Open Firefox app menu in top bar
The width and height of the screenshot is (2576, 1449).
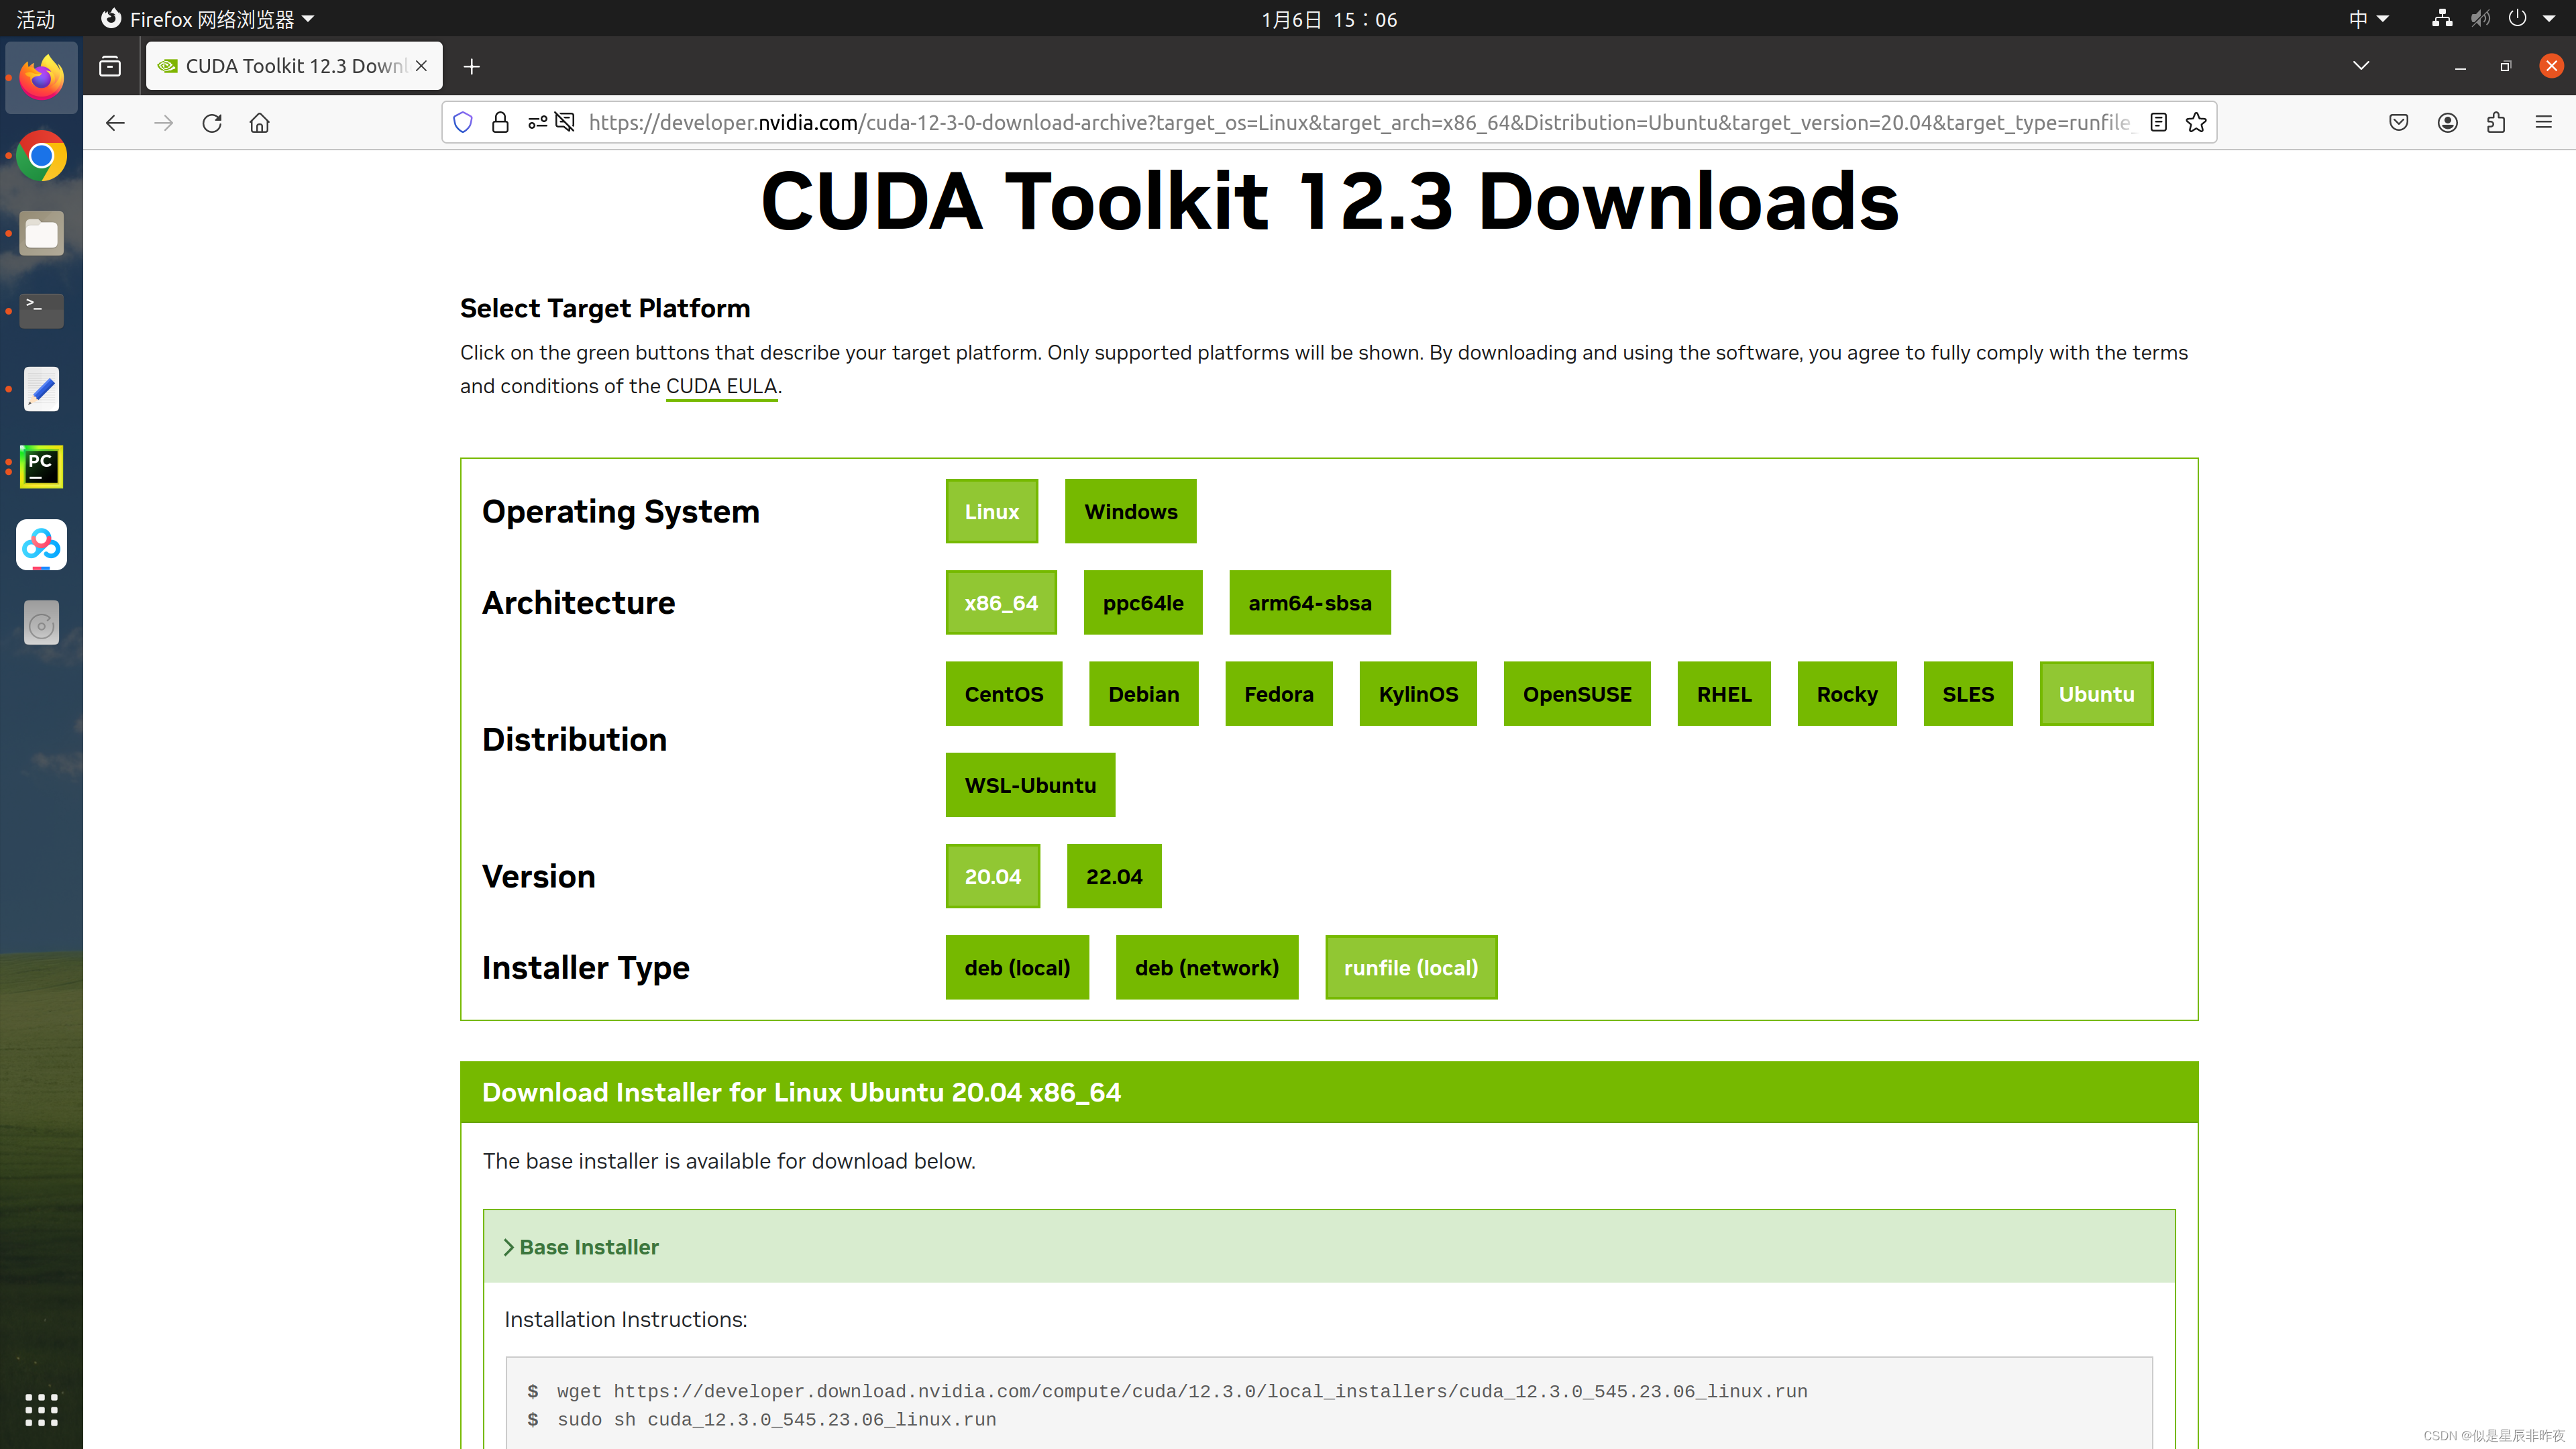(x=208, y=19)
